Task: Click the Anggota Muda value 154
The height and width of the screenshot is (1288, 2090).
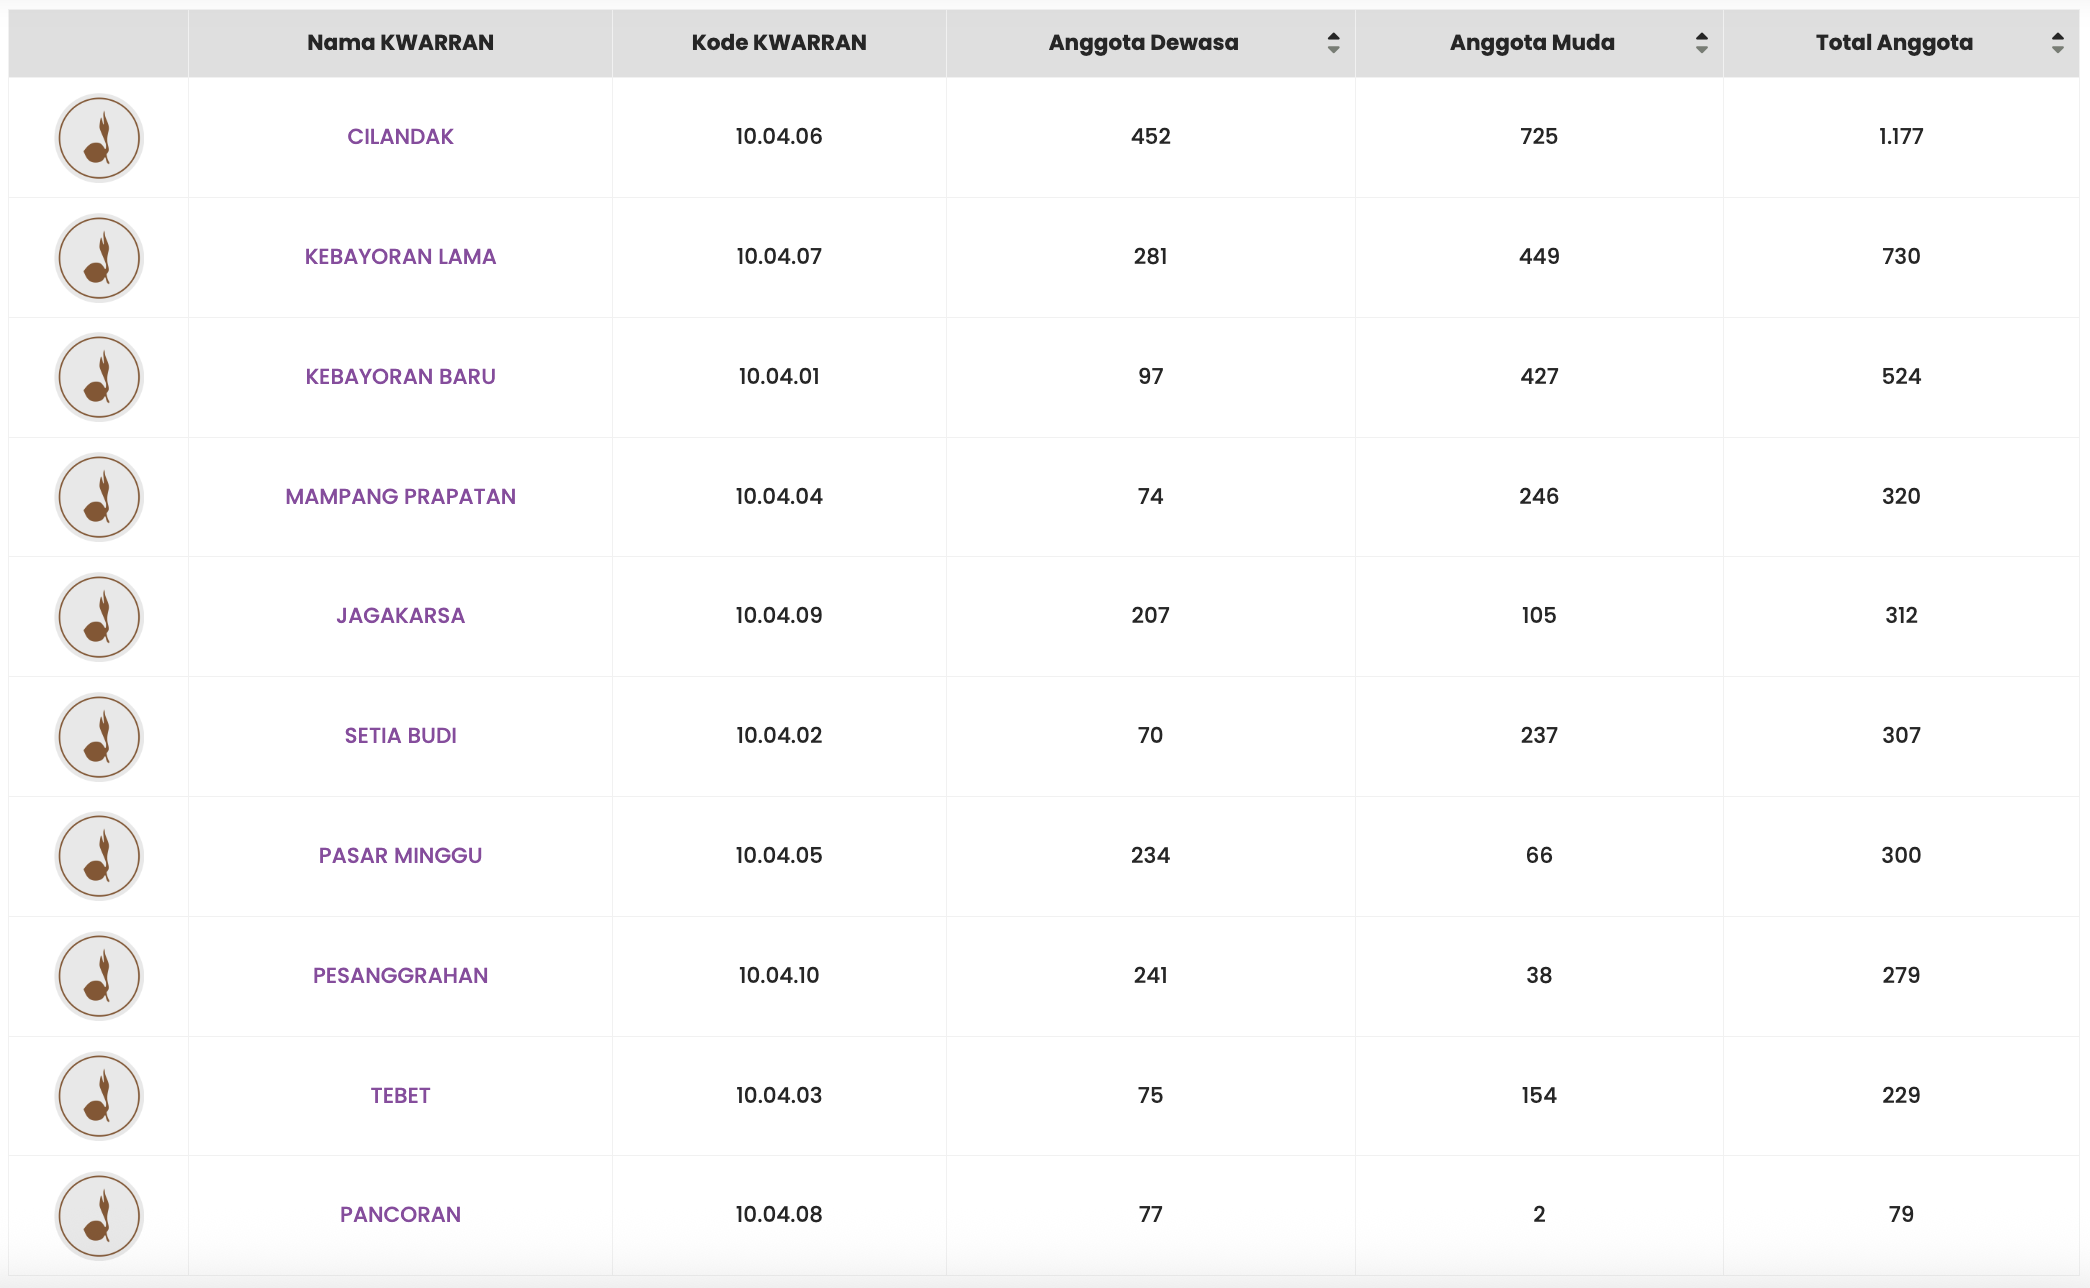Action: tap(1539, 1096)
